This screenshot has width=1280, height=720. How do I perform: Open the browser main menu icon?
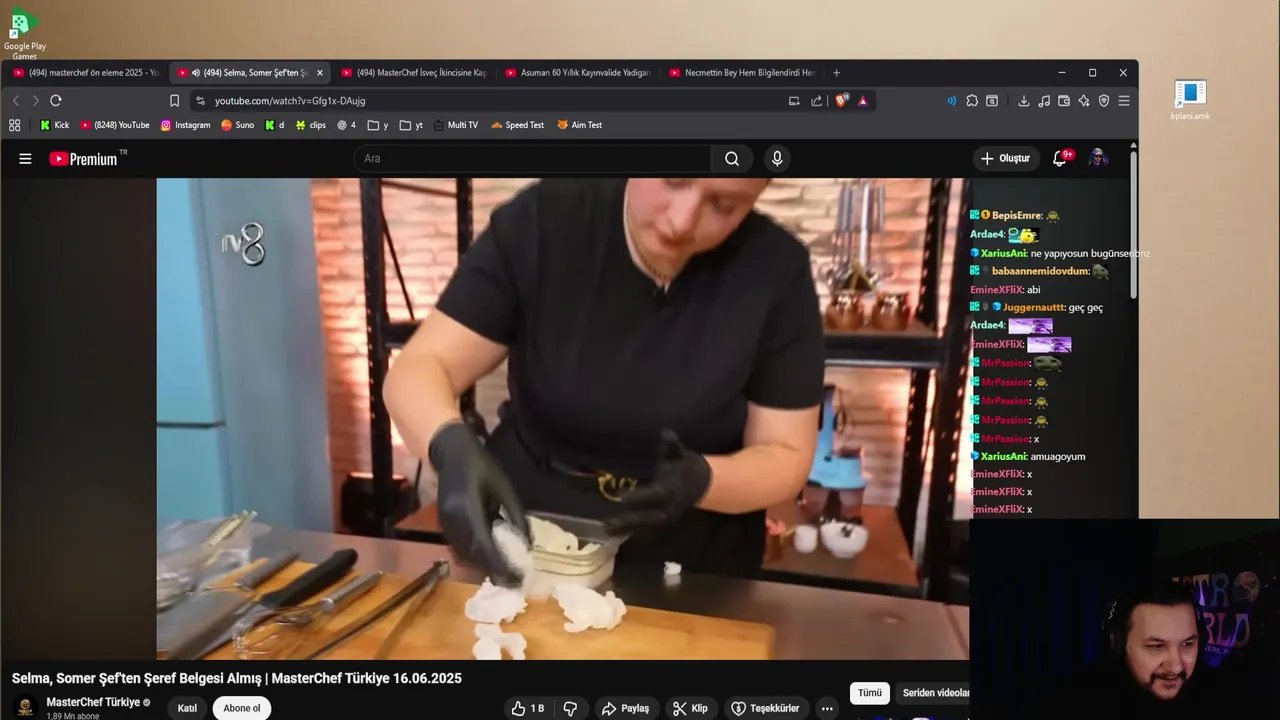point(1124,100)
